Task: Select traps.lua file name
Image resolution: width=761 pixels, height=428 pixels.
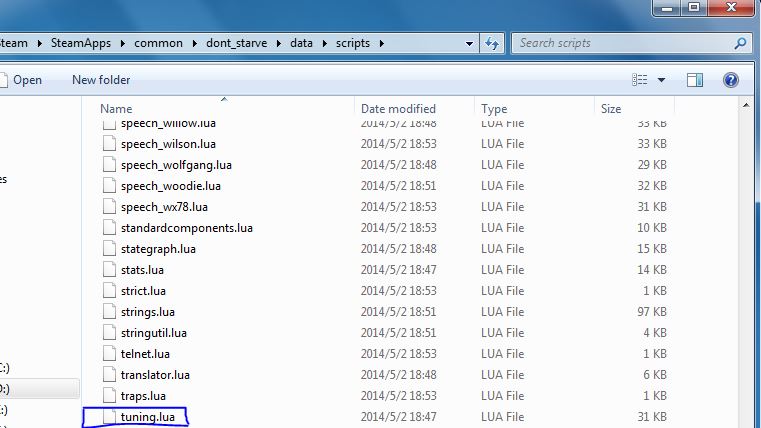Action: click(143, 396)
